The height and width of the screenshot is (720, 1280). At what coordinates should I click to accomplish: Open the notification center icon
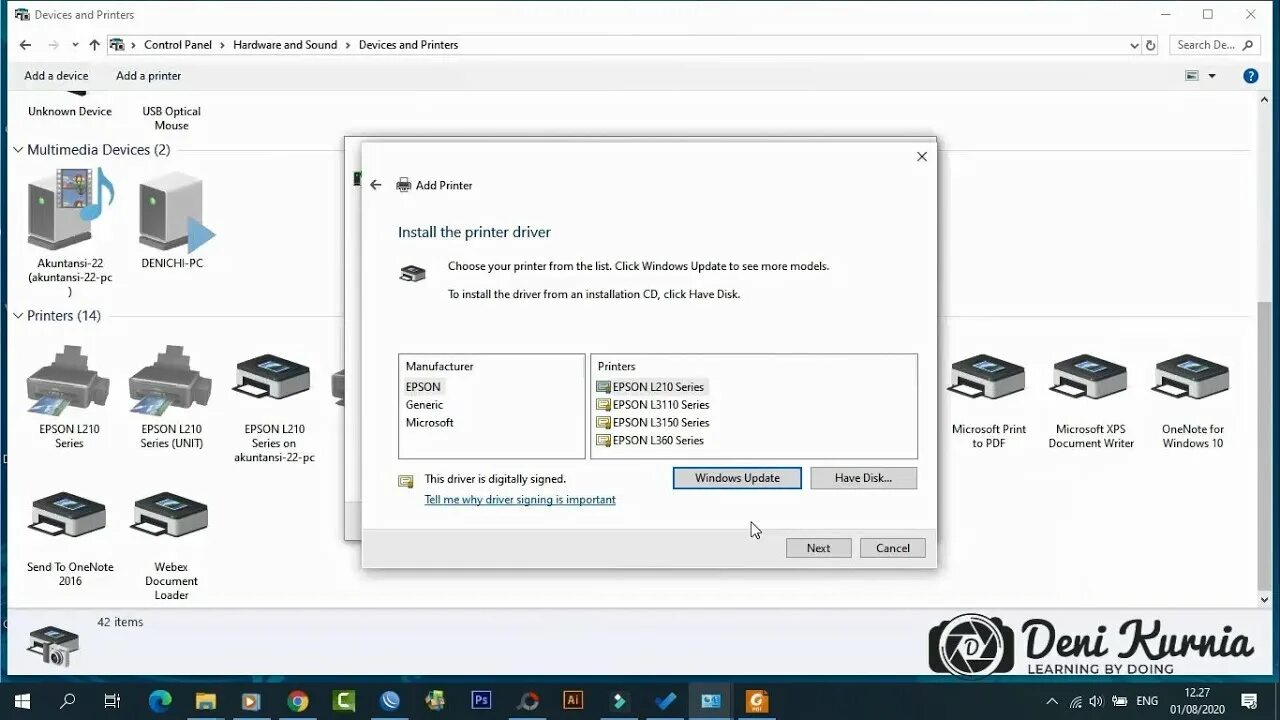[1249, 701]
